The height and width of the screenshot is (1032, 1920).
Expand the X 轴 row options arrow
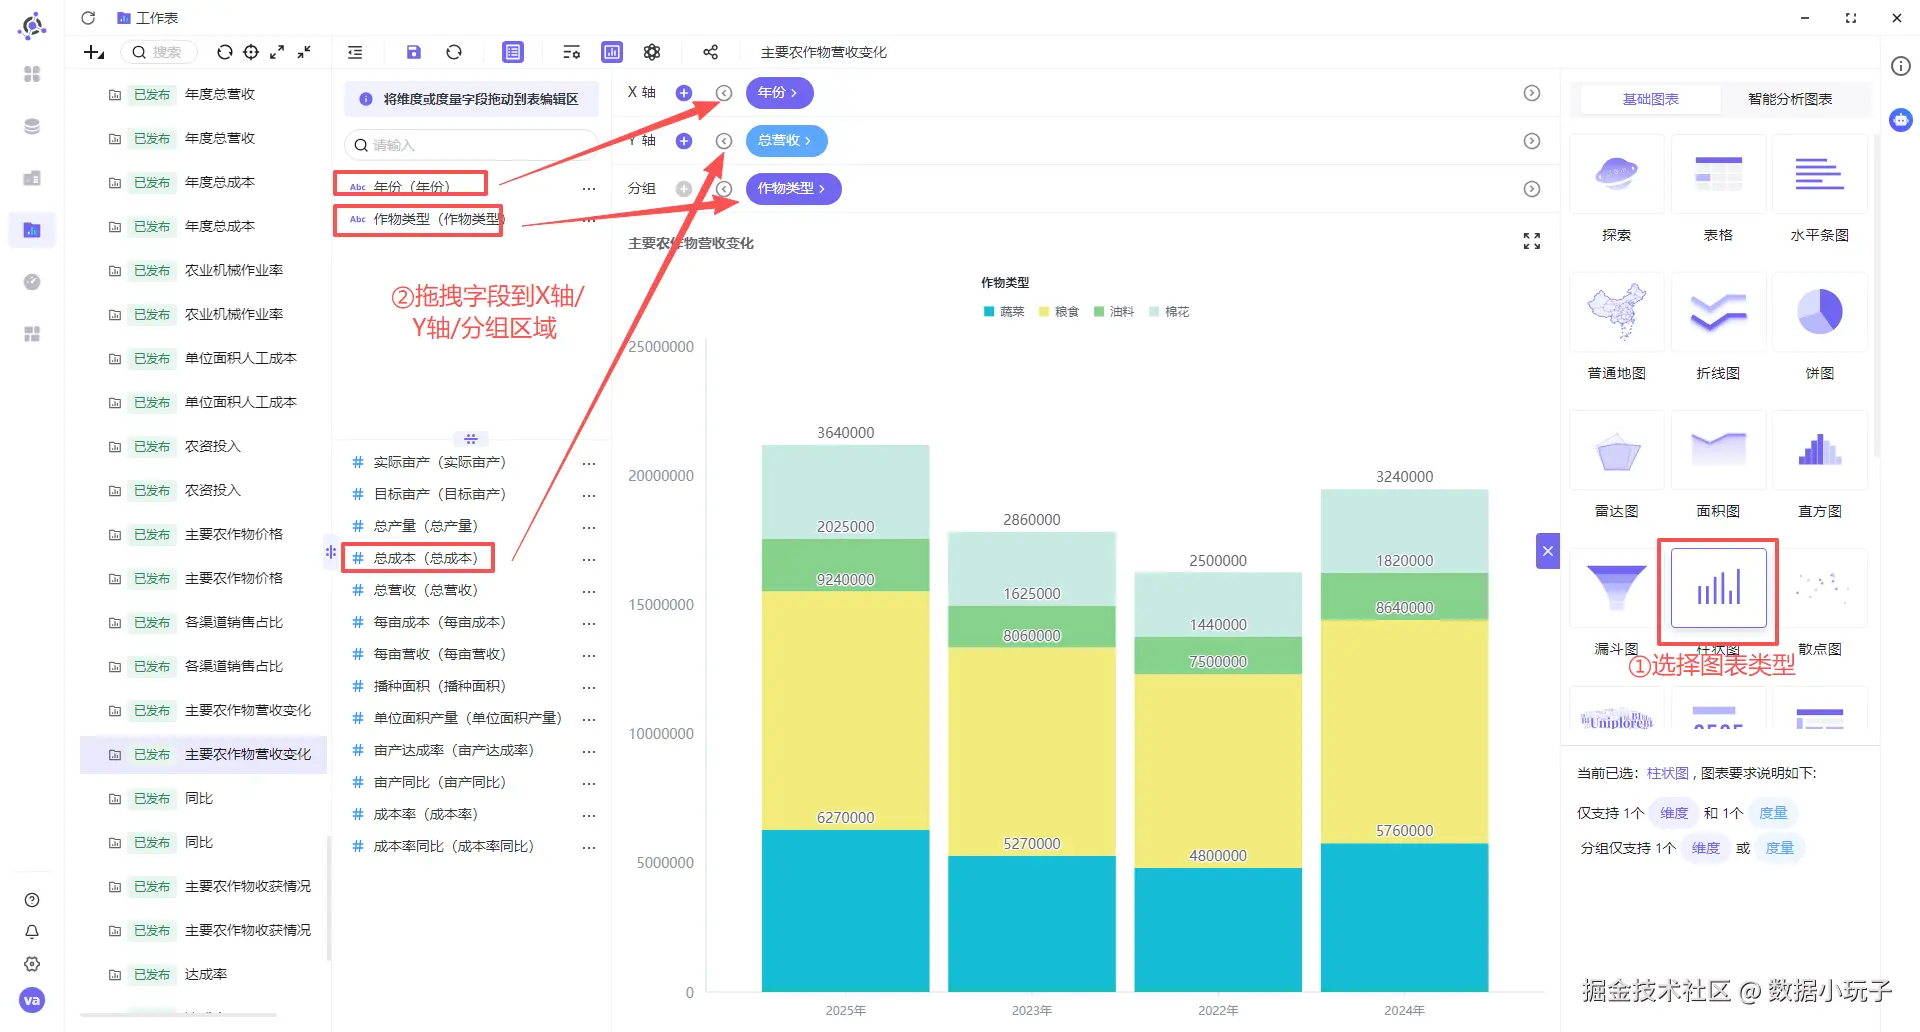click(1532, 93)
